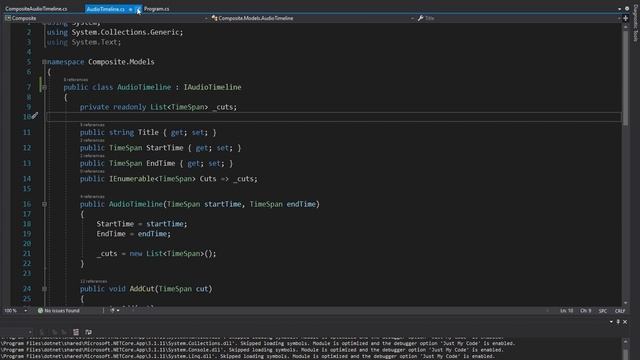The width and height of the screenshot is (640, 360).
Task: Click the CRLF line ending indicator
Action: click(x=620, y=311)
